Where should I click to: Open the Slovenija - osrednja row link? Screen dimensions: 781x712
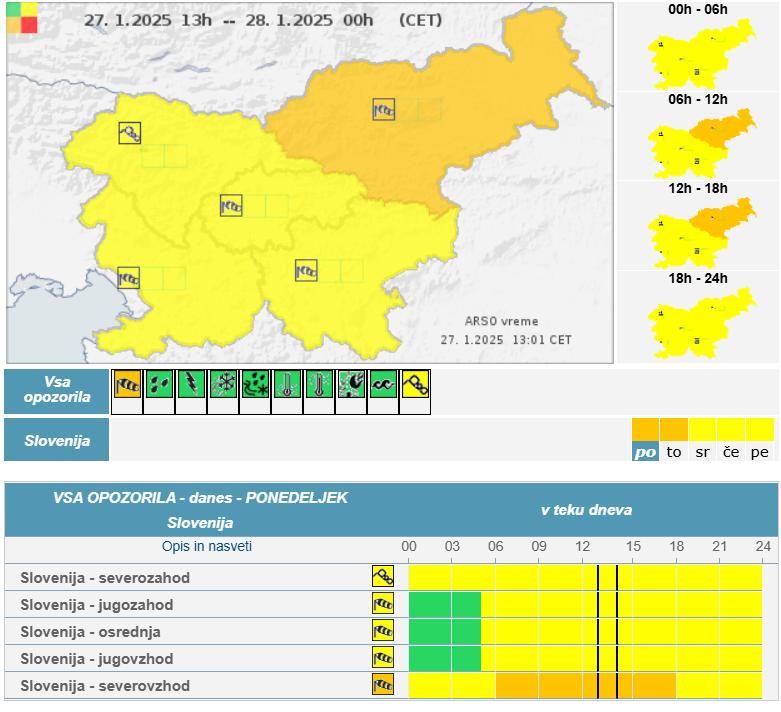(x=90, y=632)
